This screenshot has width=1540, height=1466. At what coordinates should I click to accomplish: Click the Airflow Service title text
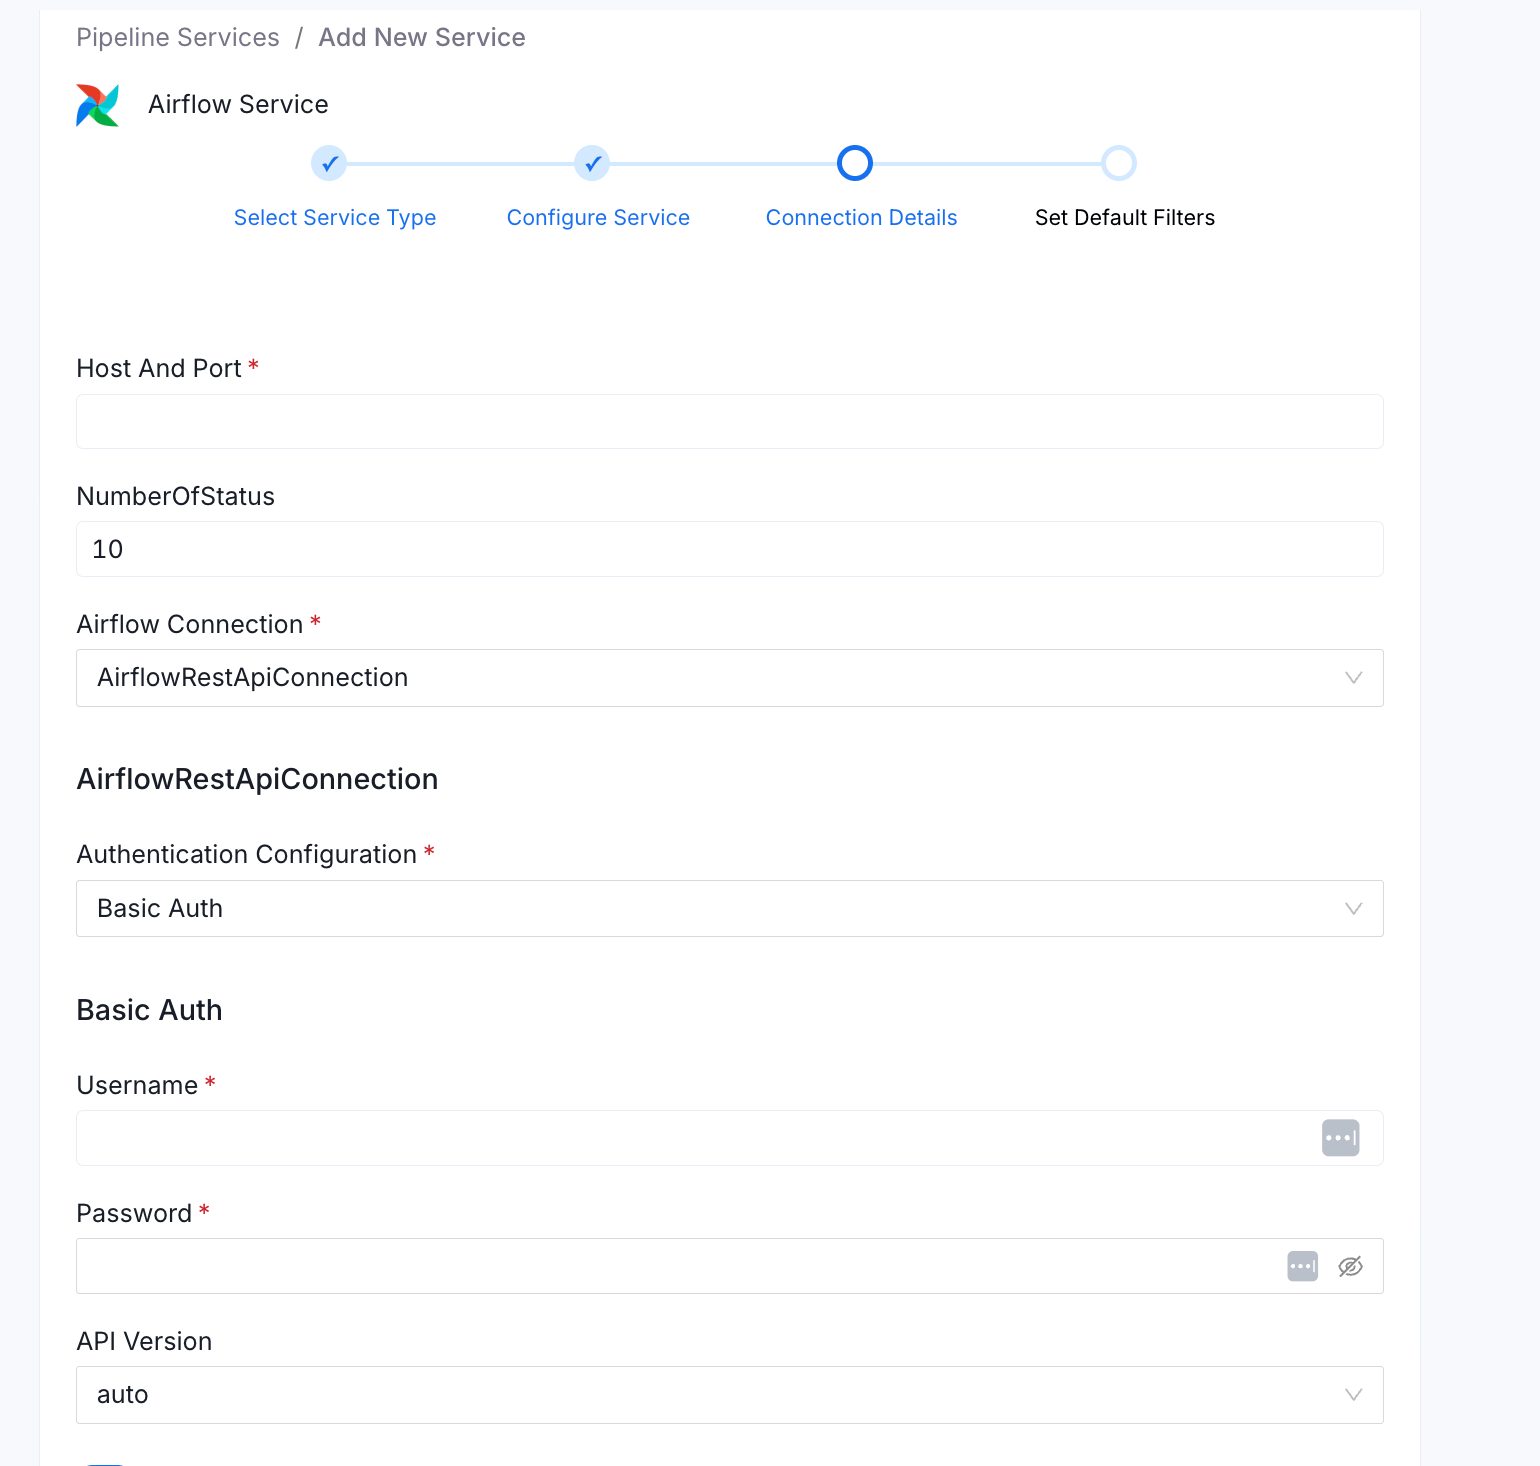click(x=238, y=104)
